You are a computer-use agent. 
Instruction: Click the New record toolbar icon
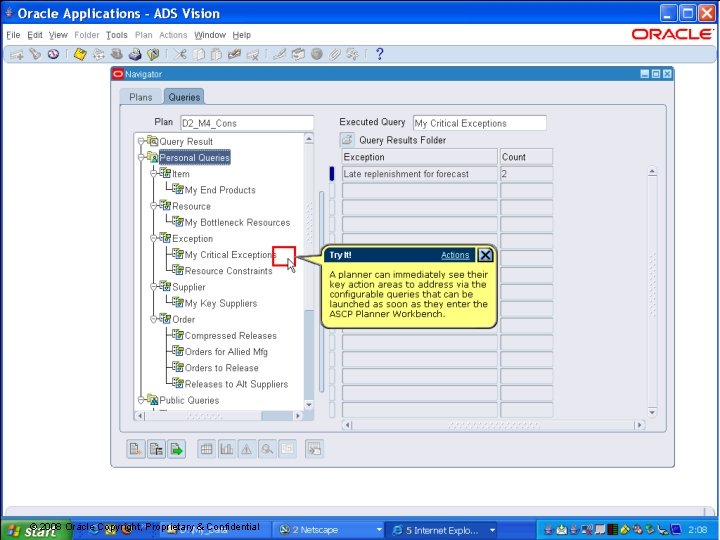point(17,55)
